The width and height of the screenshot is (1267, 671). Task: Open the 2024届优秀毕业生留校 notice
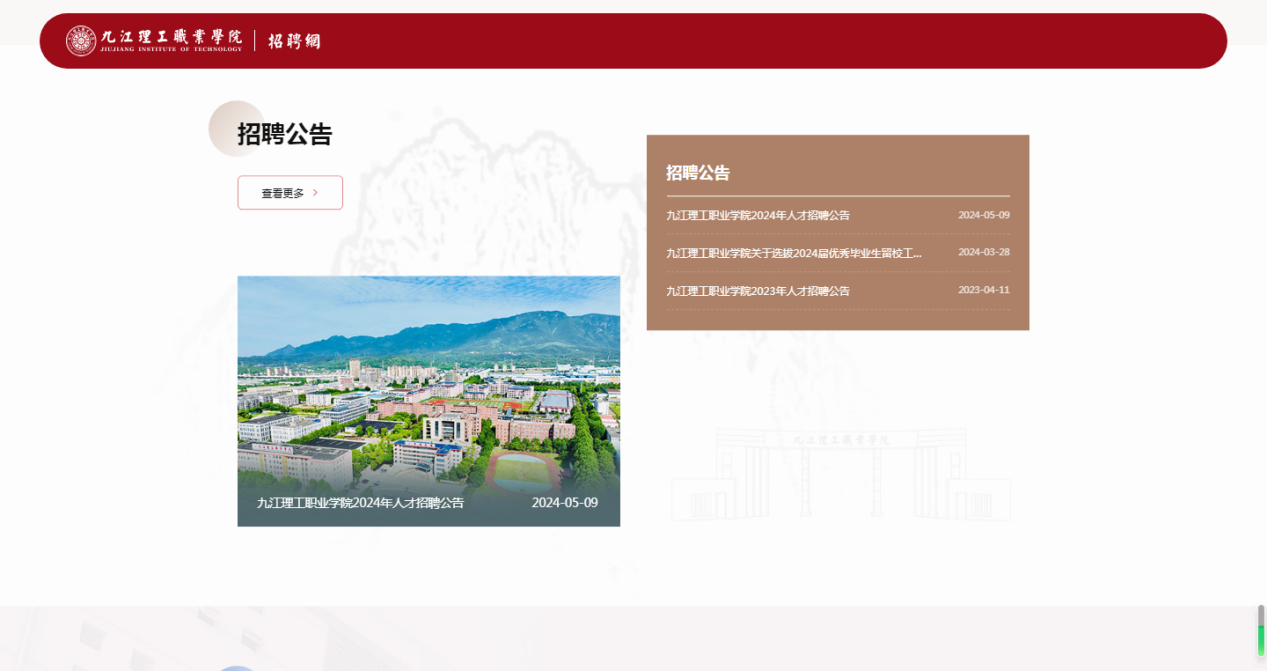[793, 252]
